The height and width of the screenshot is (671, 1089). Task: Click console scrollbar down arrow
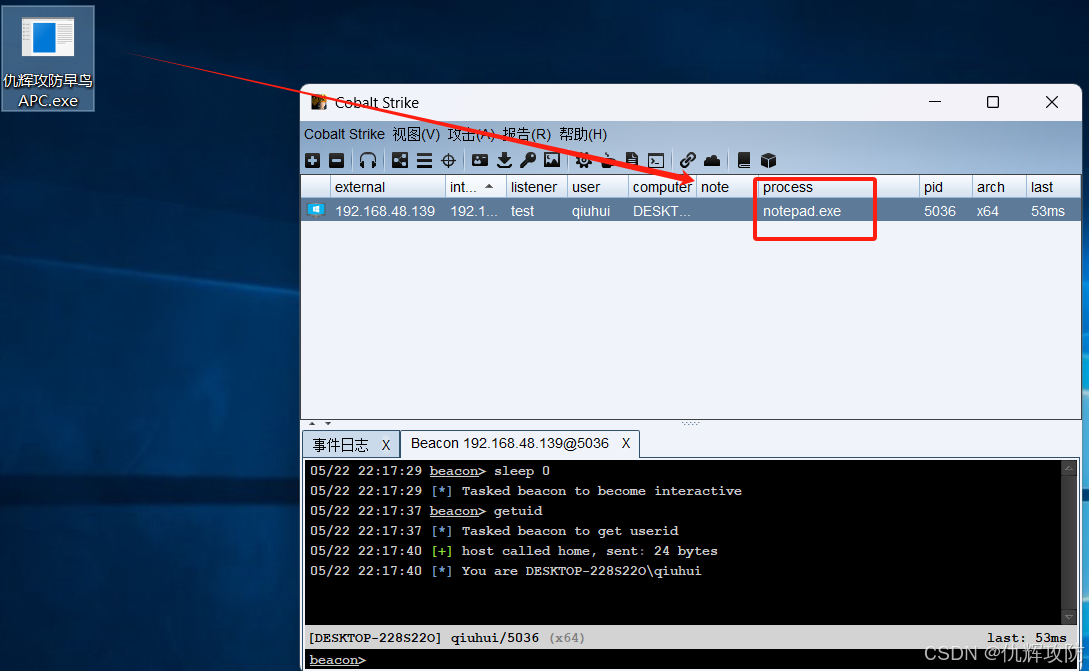1069,617
